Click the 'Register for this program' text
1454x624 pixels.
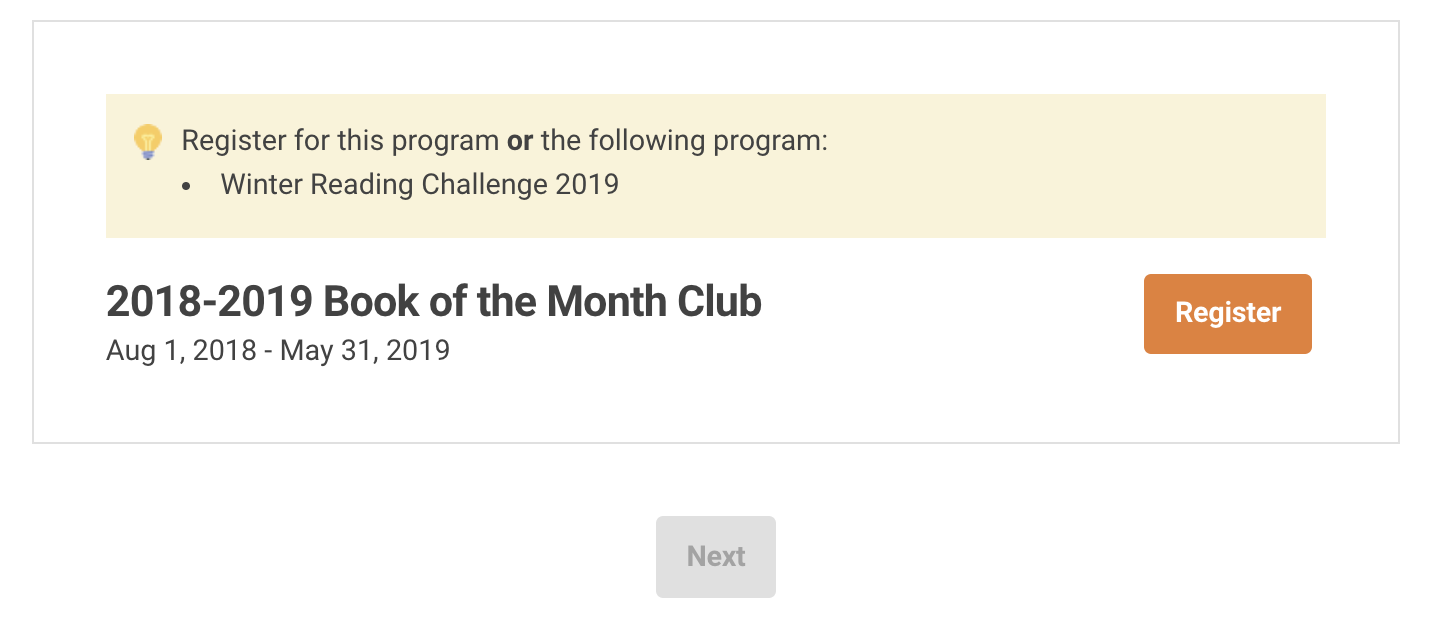(x=340, y=141)
